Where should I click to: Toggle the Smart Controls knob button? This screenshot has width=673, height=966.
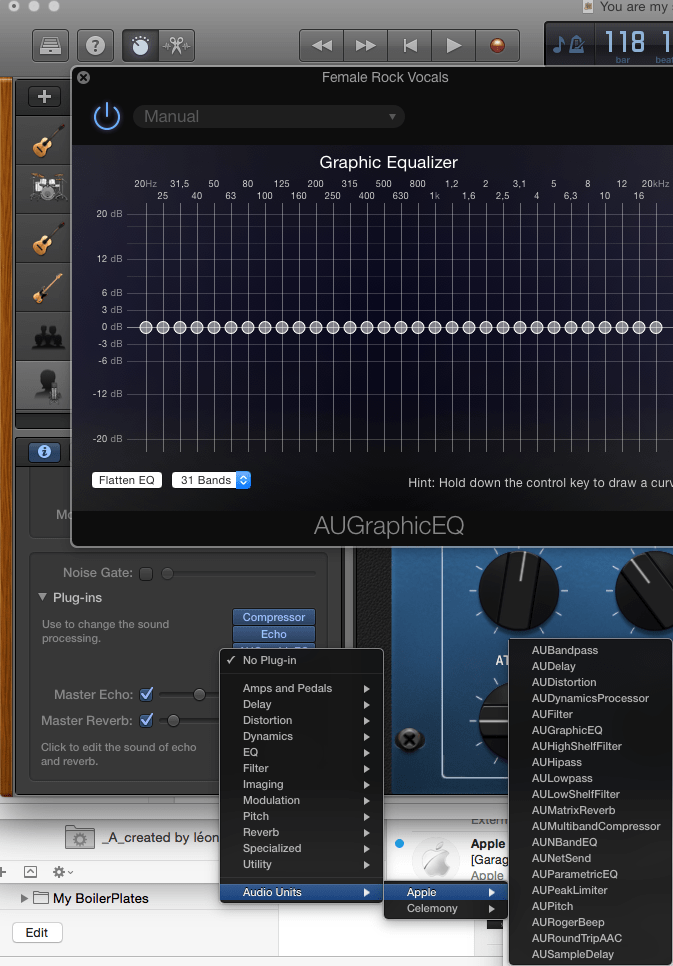point(141,46)
